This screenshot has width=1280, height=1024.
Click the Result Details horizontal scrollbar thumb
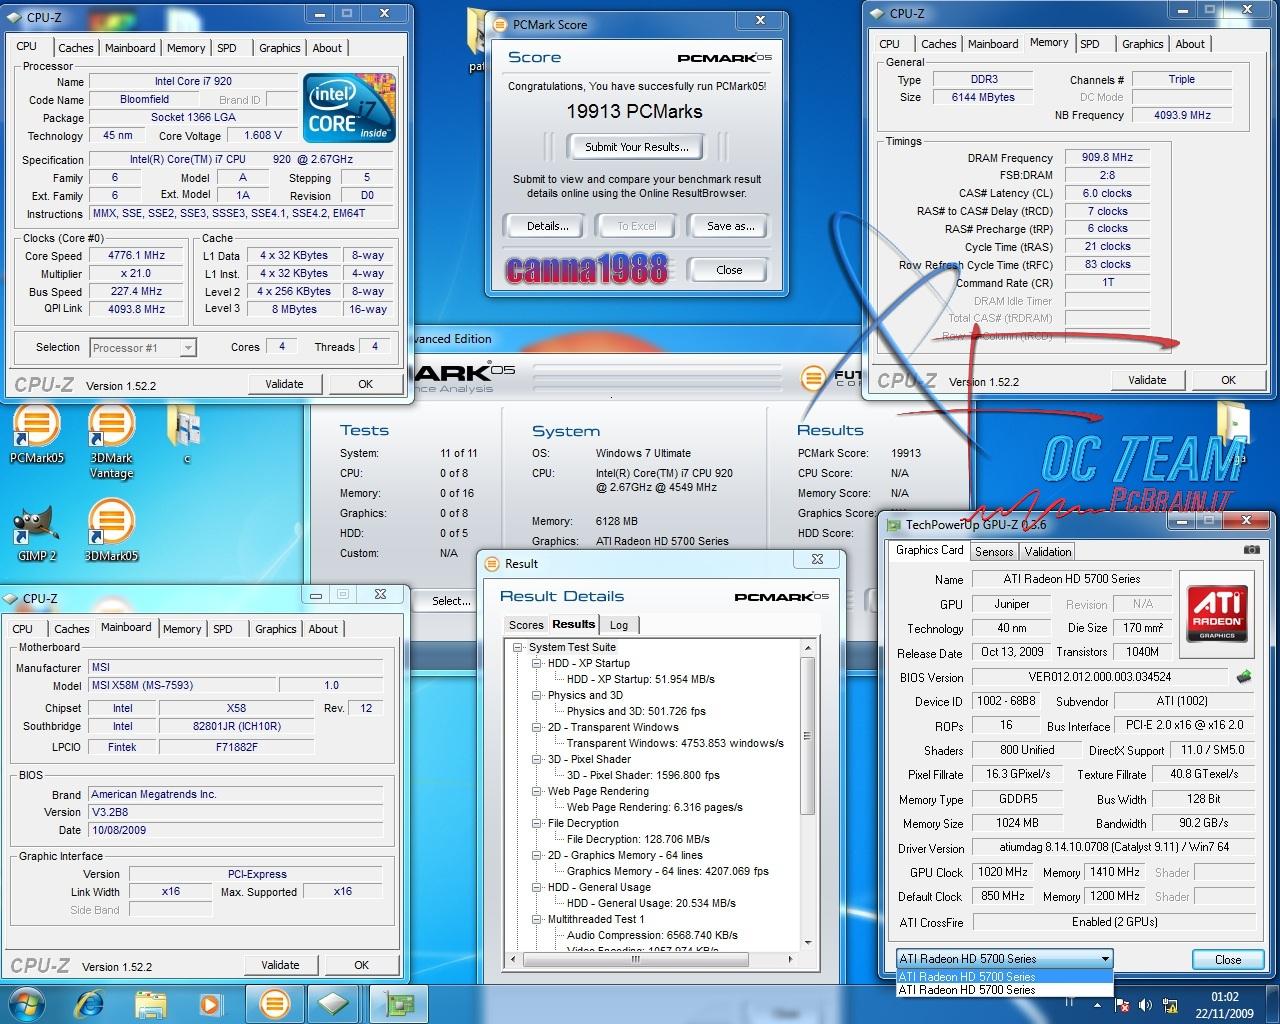click(634, 959)
